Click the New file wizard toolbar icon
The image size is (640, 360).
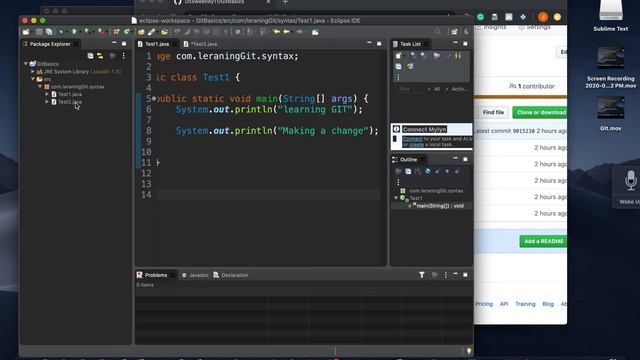click(x=26, y=32)
